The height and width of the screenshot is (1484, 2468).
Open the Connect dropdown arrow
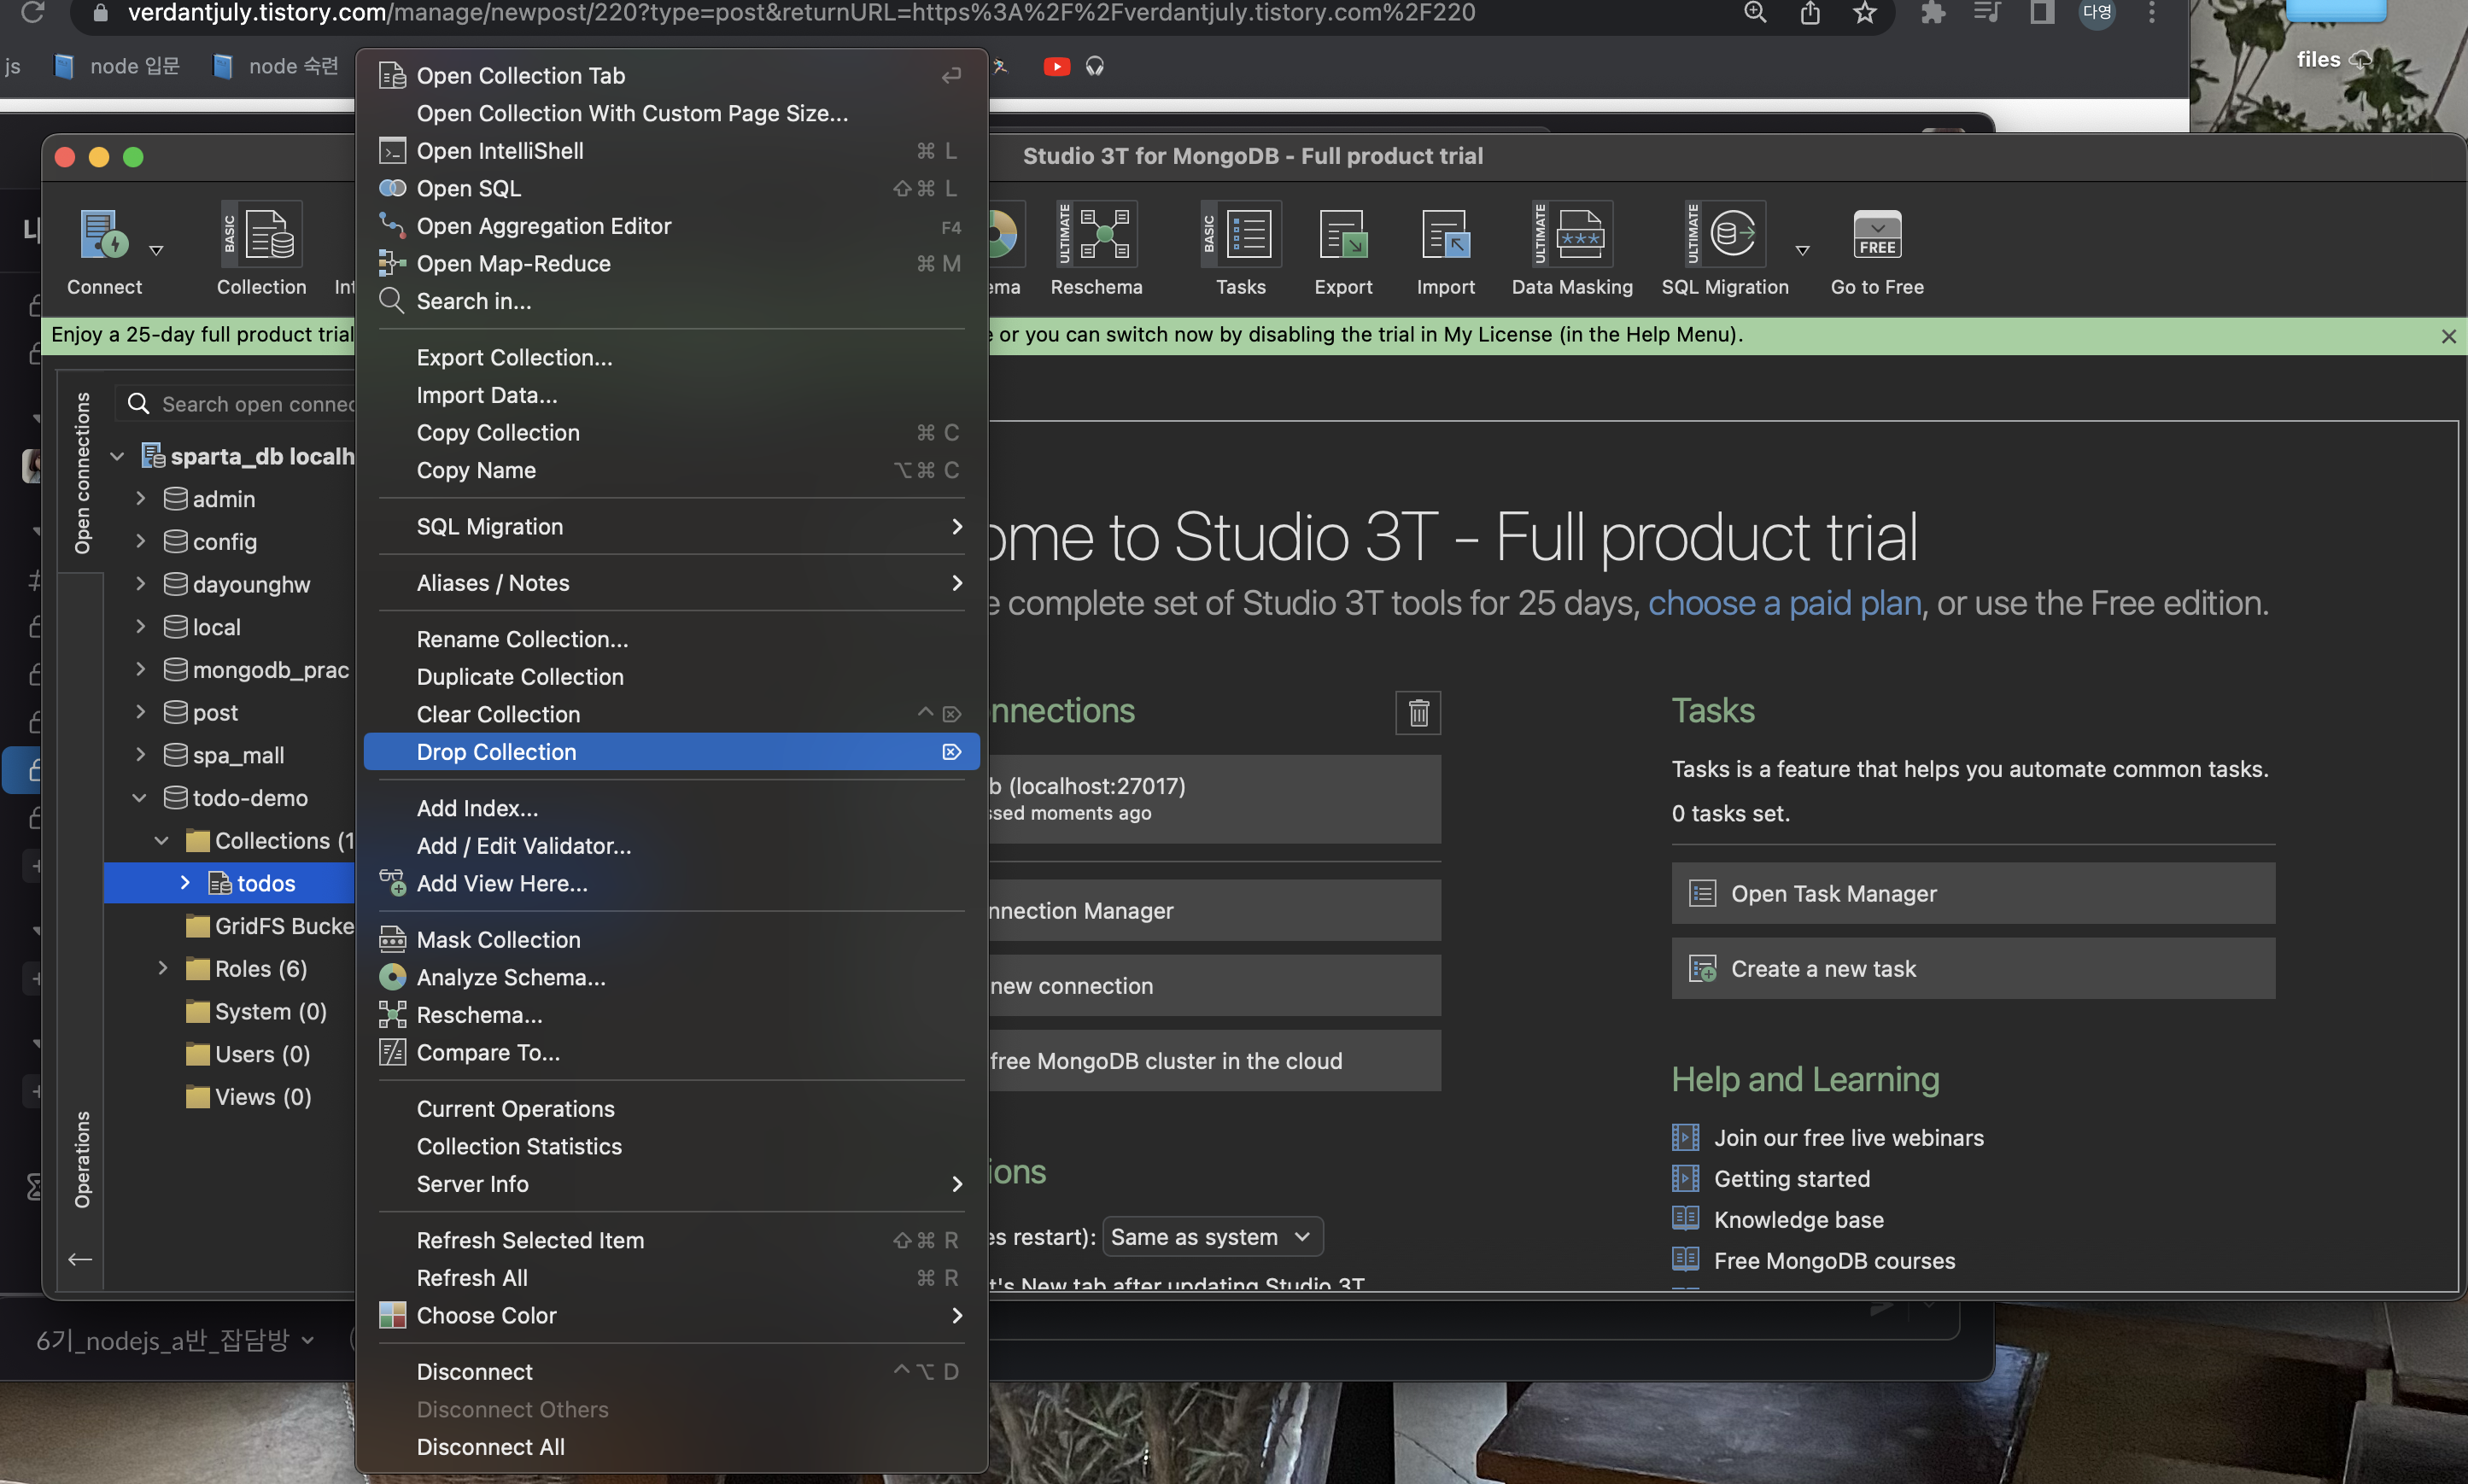pos(156,250)
